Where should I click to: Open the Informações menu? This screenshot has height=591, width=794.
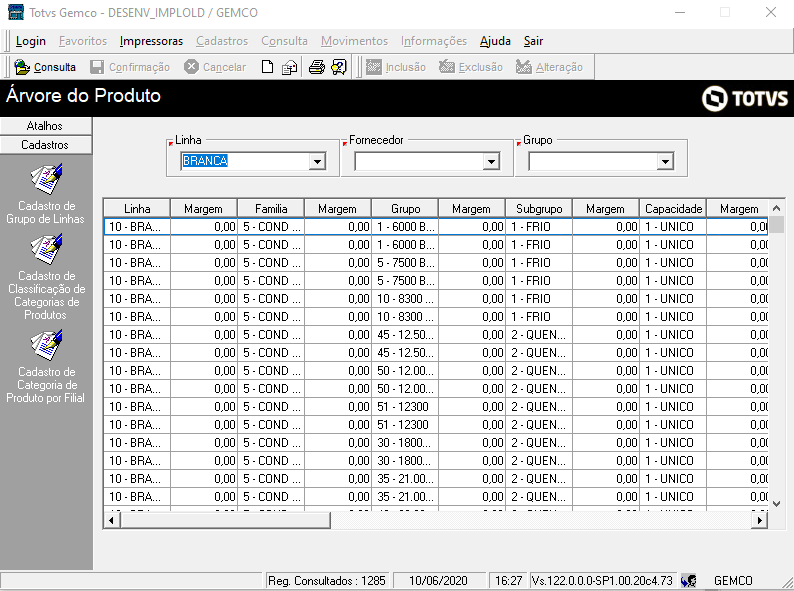[433, 41]
